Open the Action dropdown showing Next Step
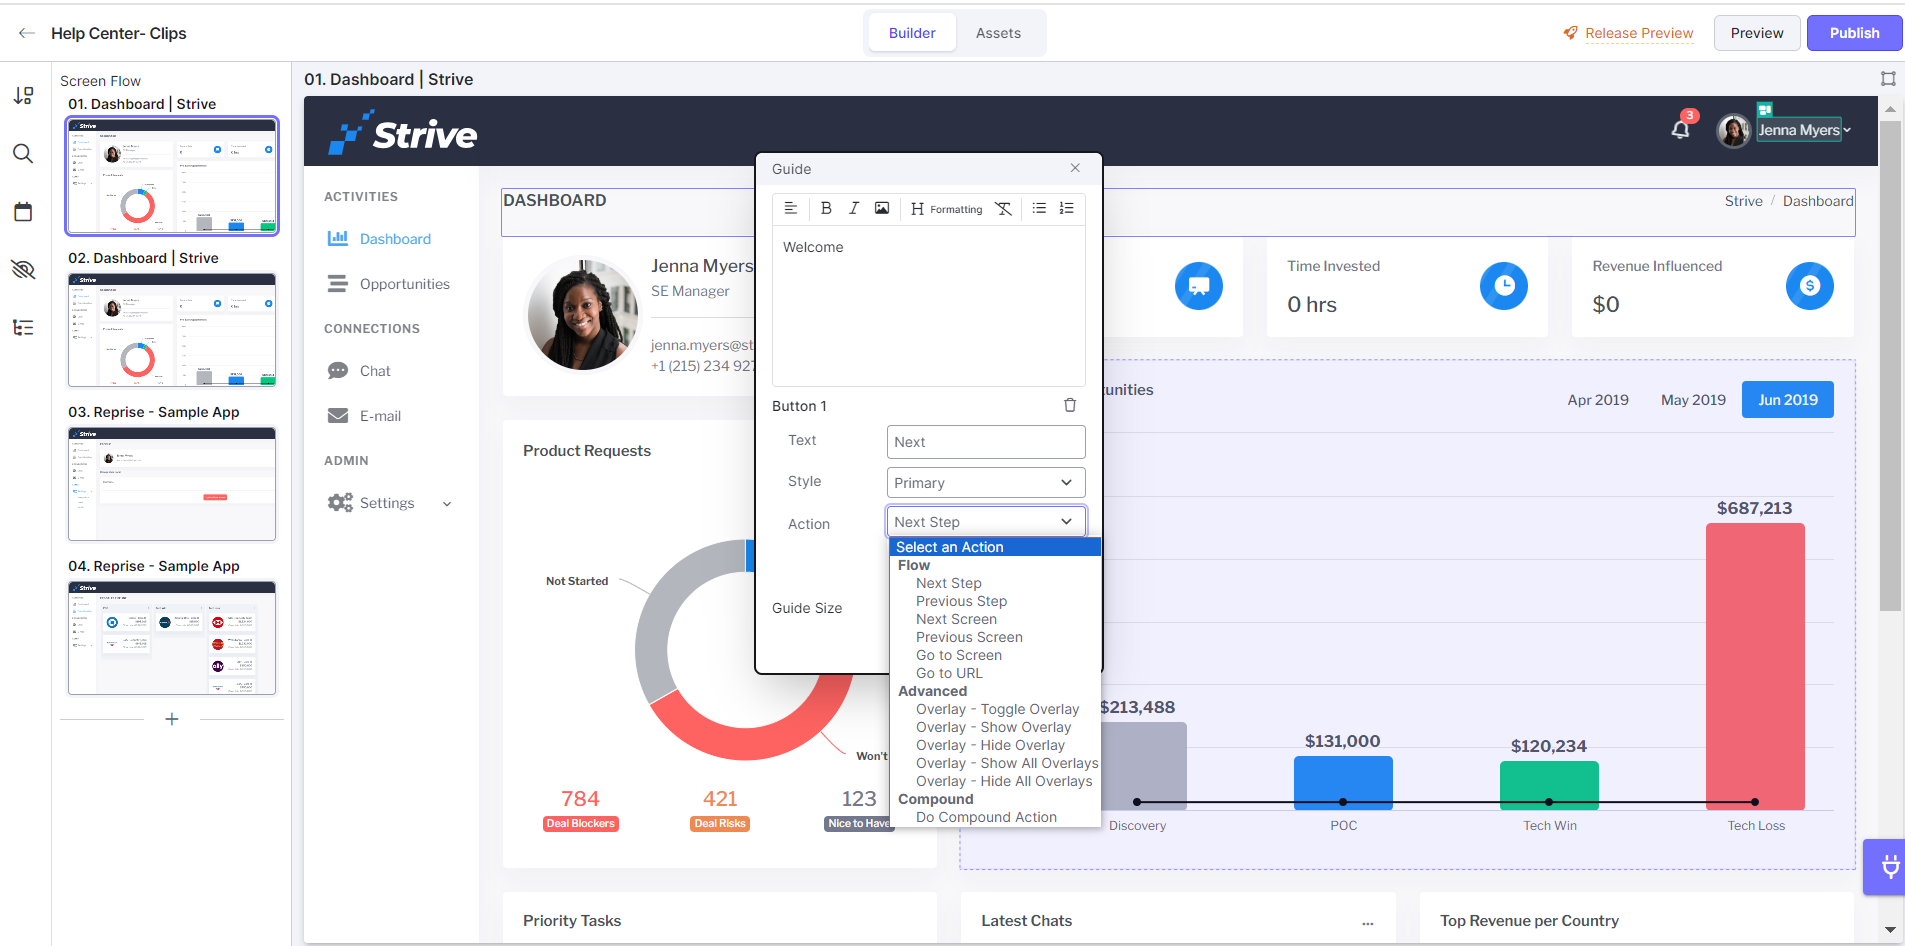This screenshot has width=1905, height=946. coord(986,522)
